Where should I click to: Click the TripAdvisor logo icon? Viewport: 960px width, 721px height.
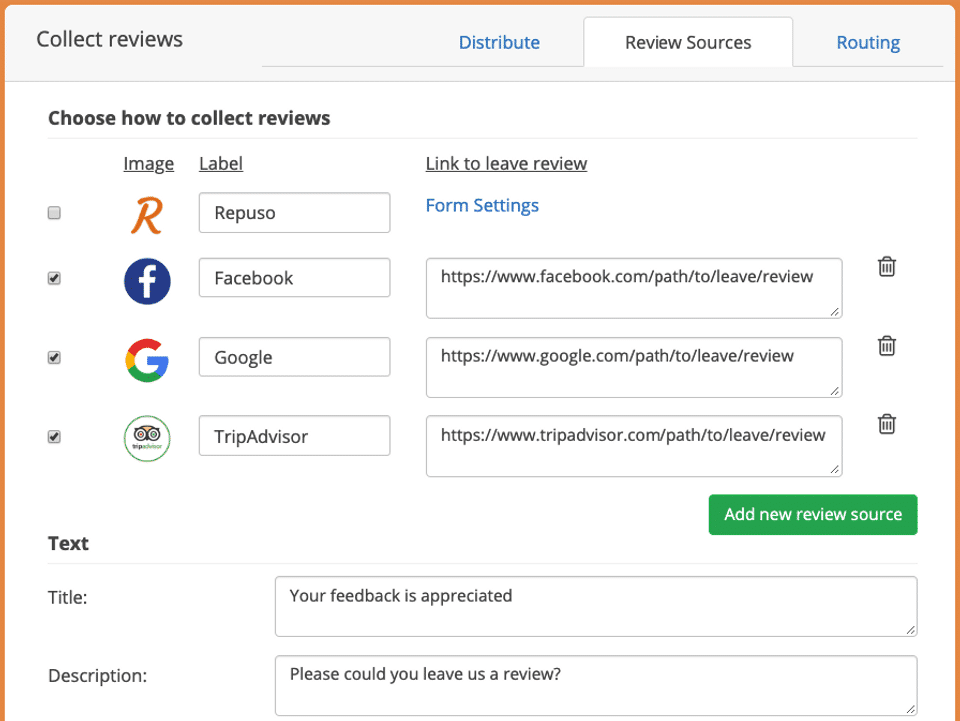[x=147, y=439]
